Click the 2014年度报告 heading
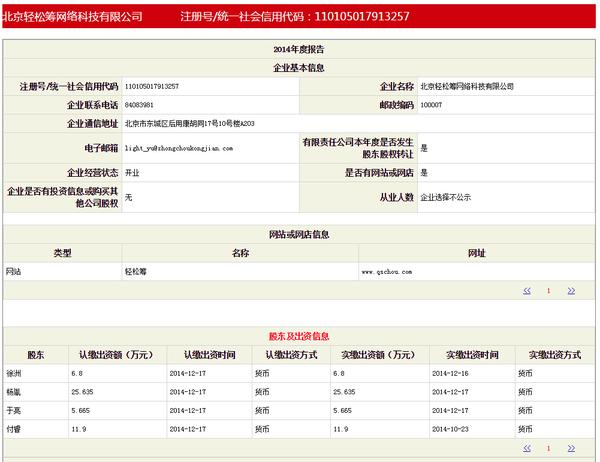The height and width of the screenshot is (462, 600). coord(298,49)
